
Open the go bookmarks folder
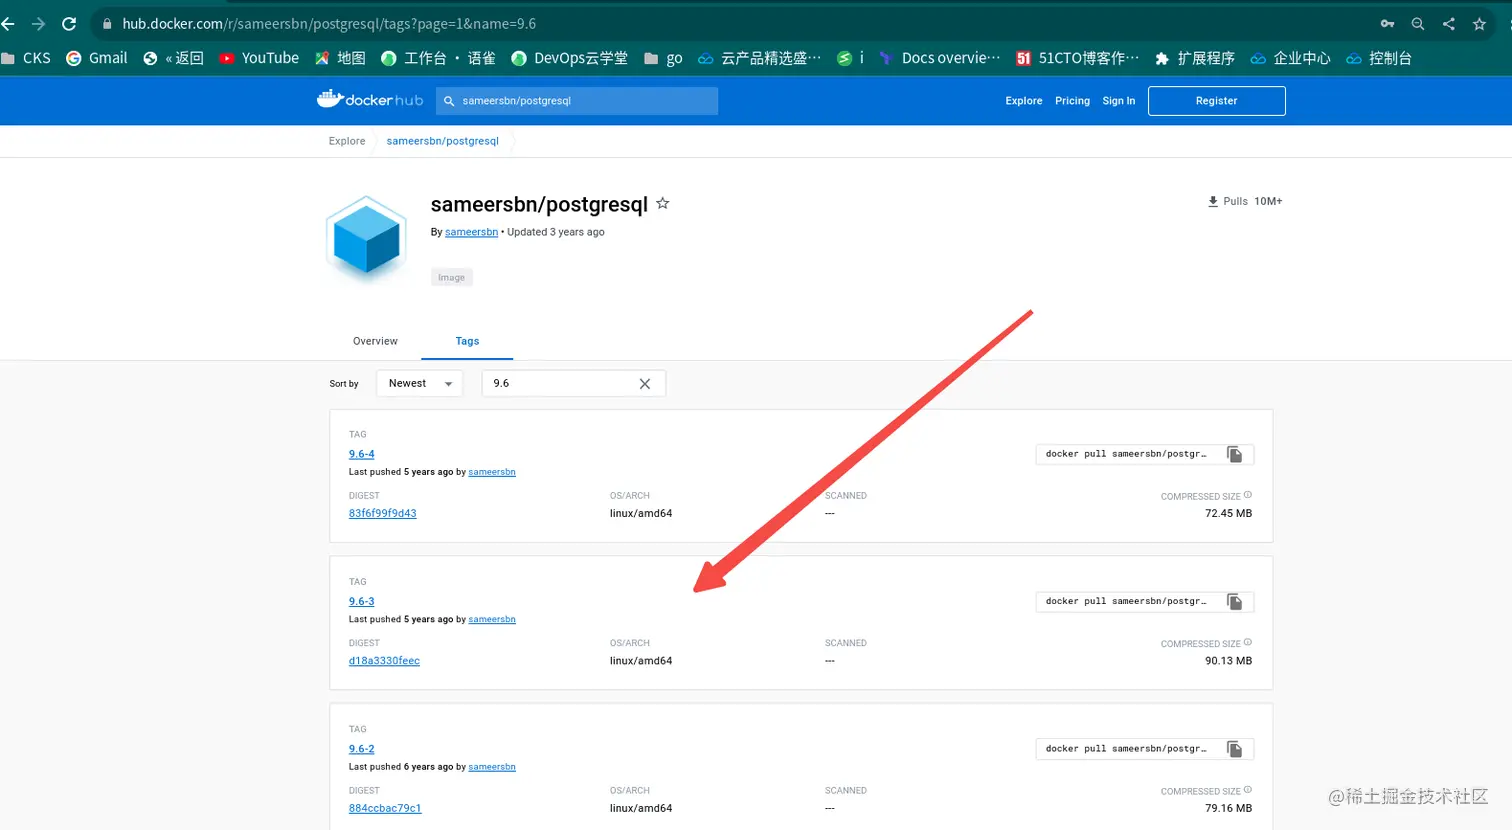point(663,58)
